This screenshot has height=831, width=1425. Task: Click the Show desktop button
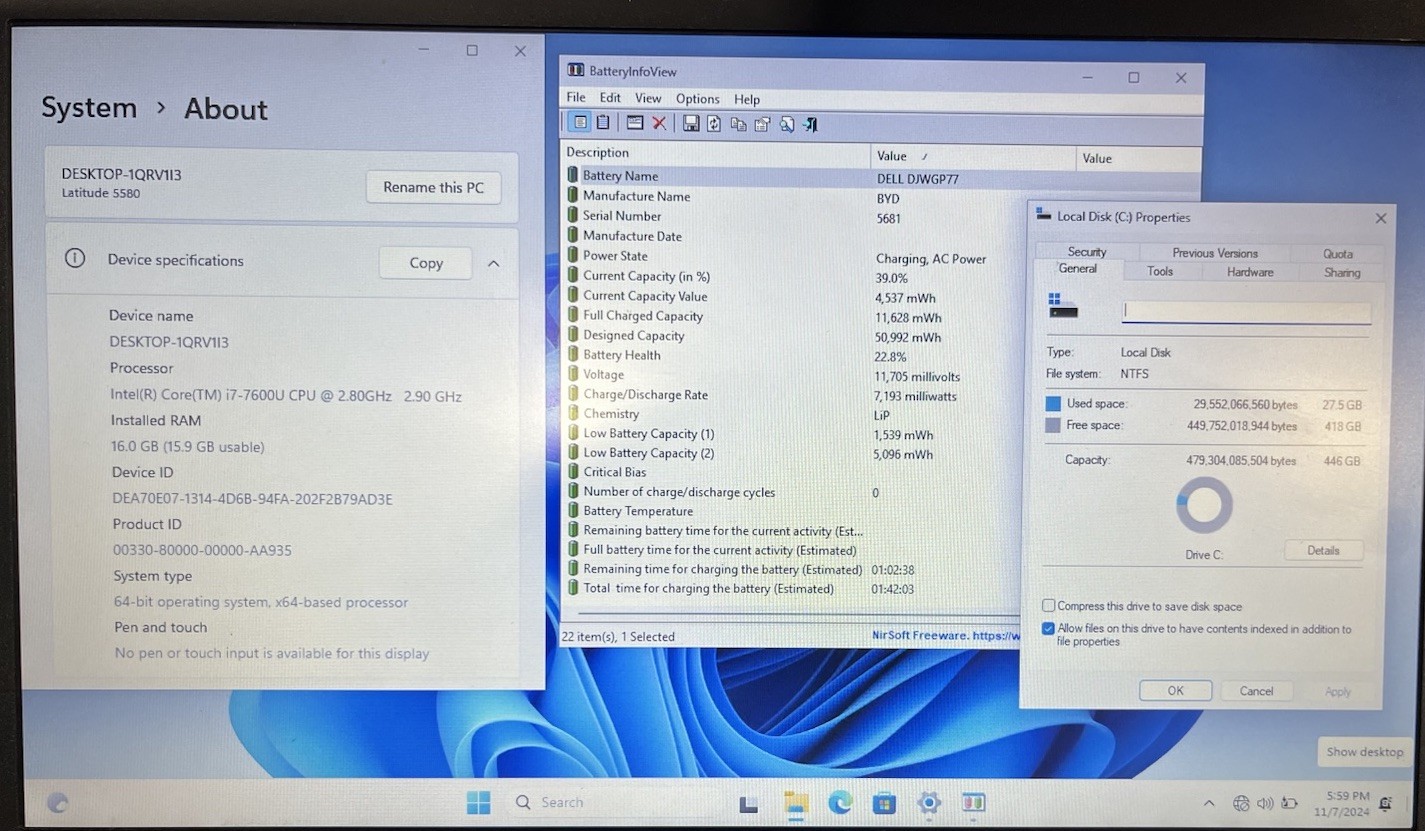coord(1364,752)
